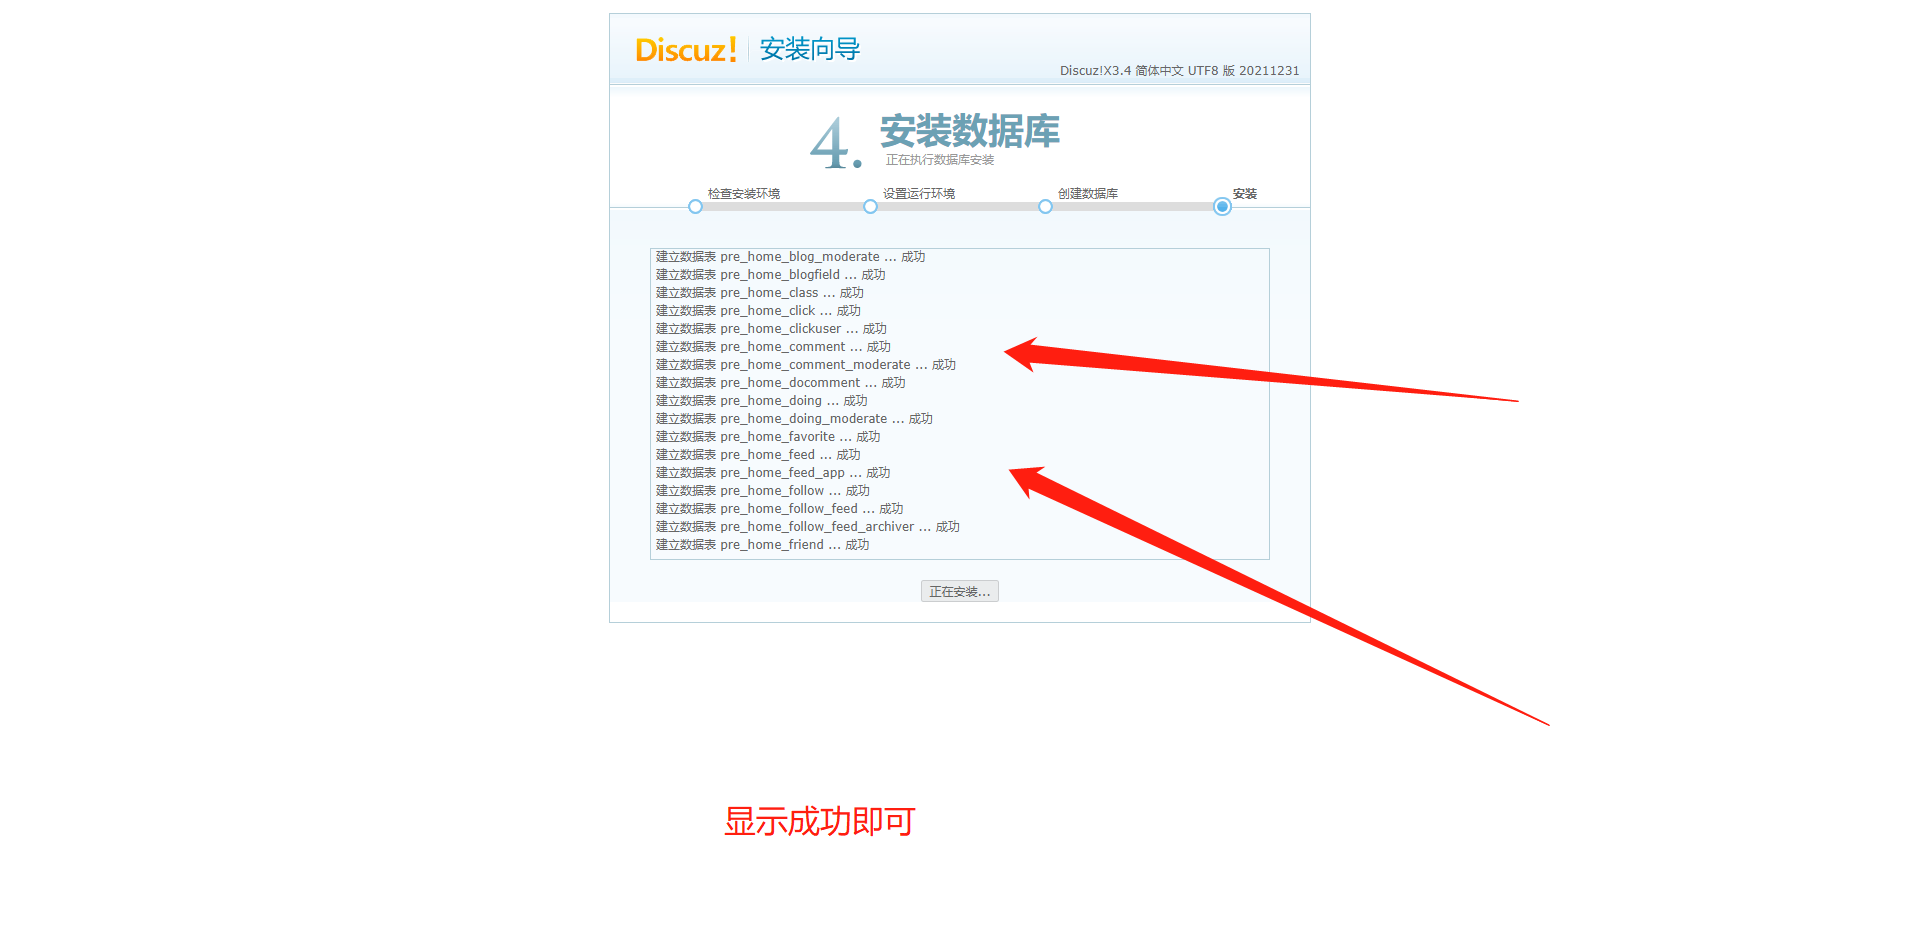Select the pre_home_follow_feed ... 成功 log line
Screen dimensions: 1920x937
pos(780,509)
